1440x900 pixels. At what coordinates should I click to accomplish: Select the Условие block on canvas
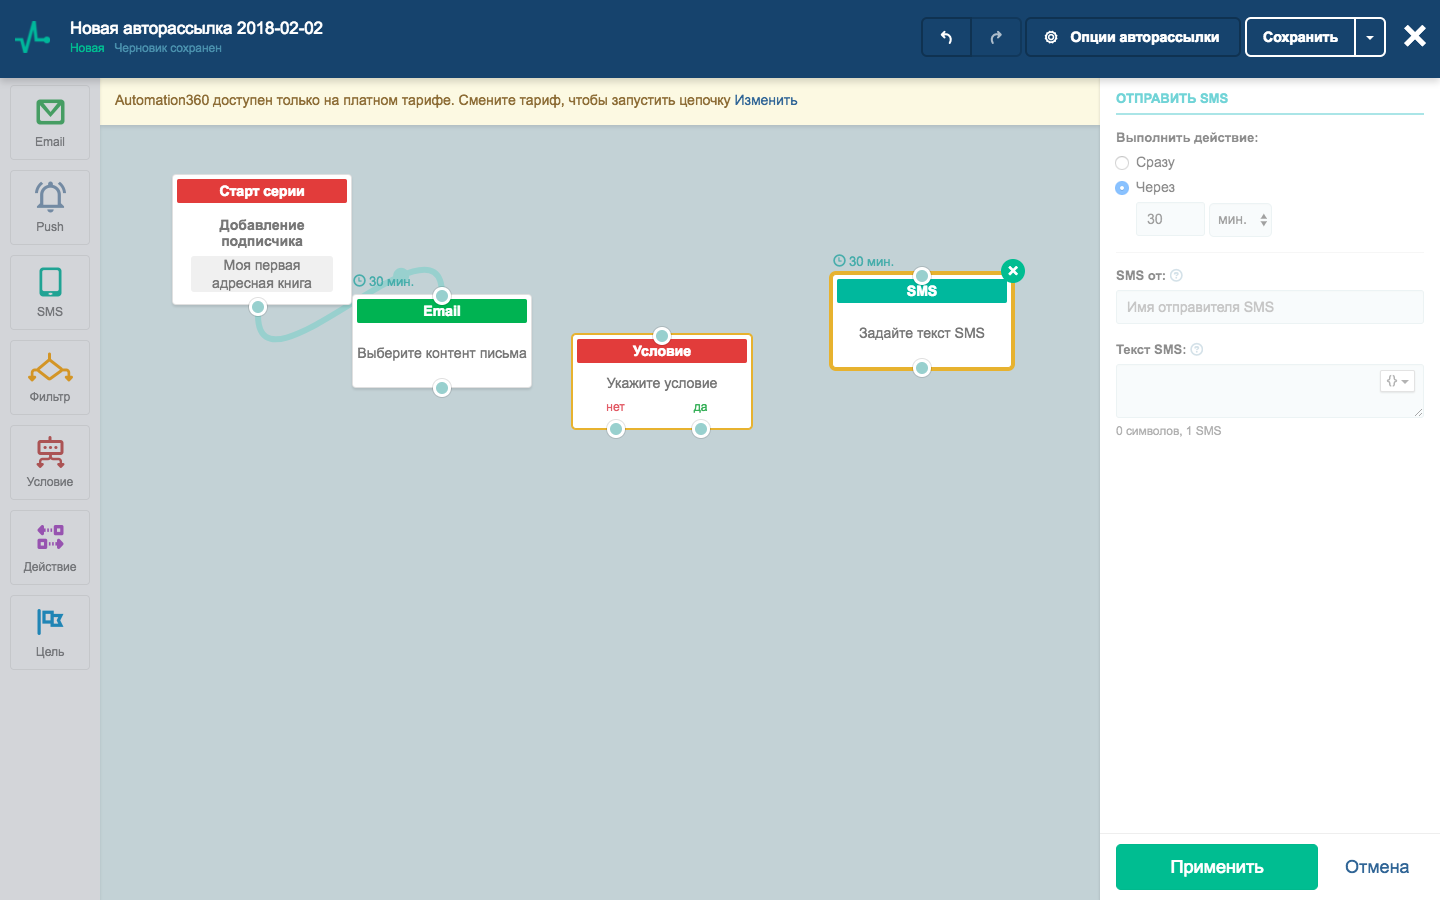click(662, 382)
